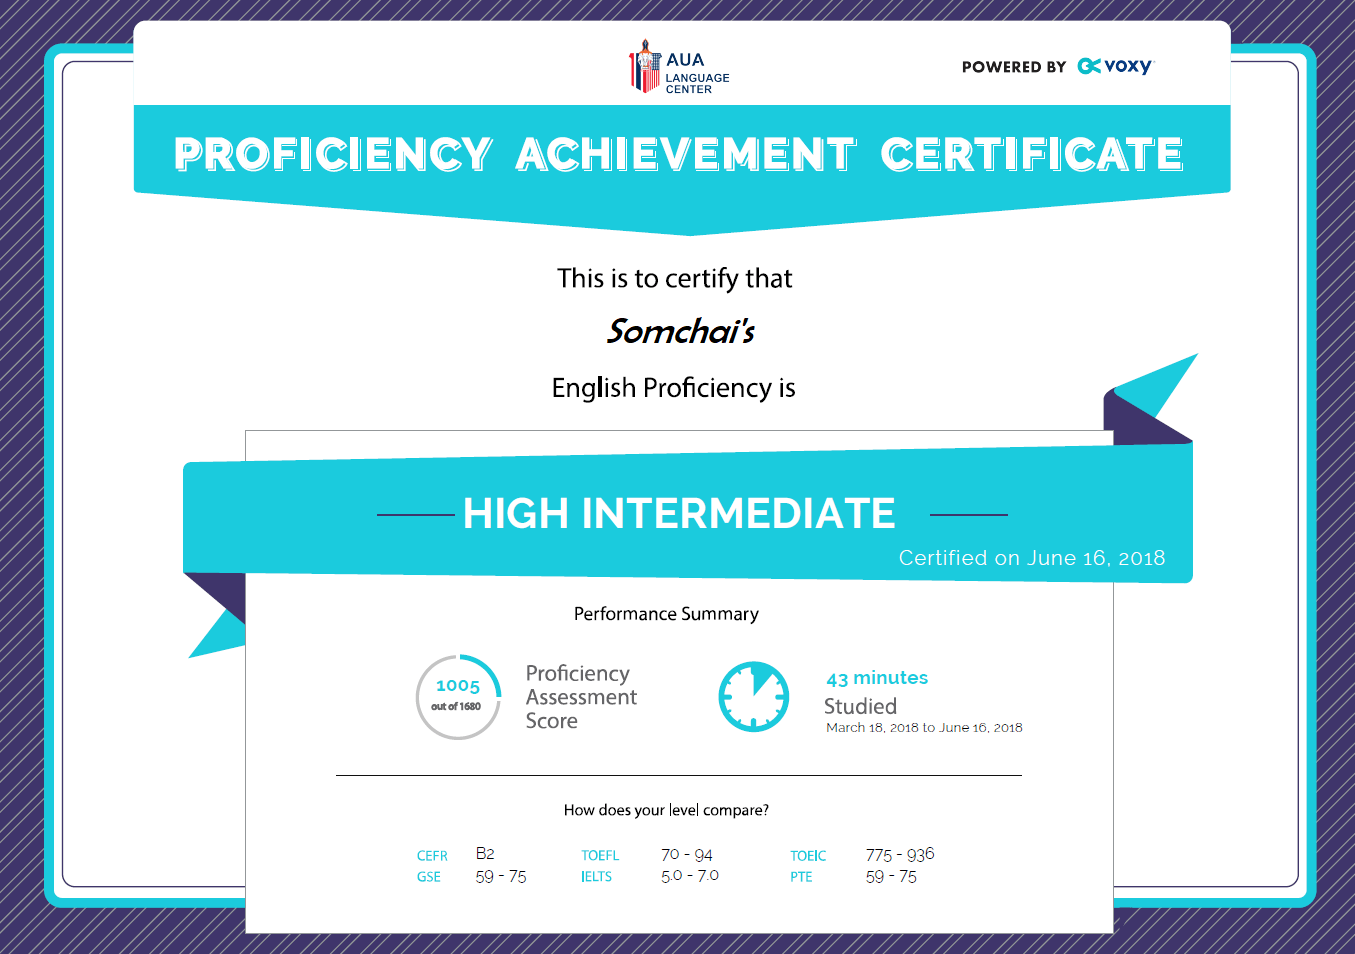Click 'March 18, 2018 to June 16, 2018' range
Screen dimensions: 1355x954
pos(924,728)
